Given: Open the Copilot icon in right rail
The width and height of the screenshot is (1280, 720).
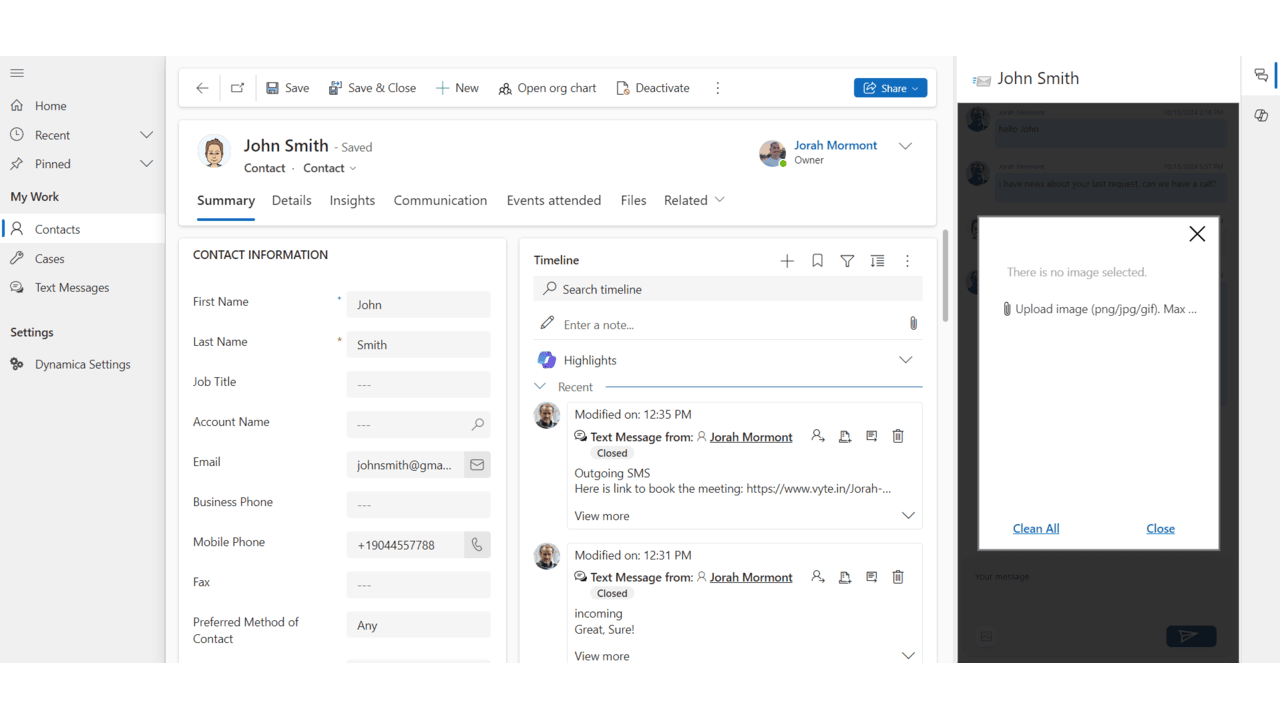Looking at the screenshot, I should click(x=1261, y=116).
